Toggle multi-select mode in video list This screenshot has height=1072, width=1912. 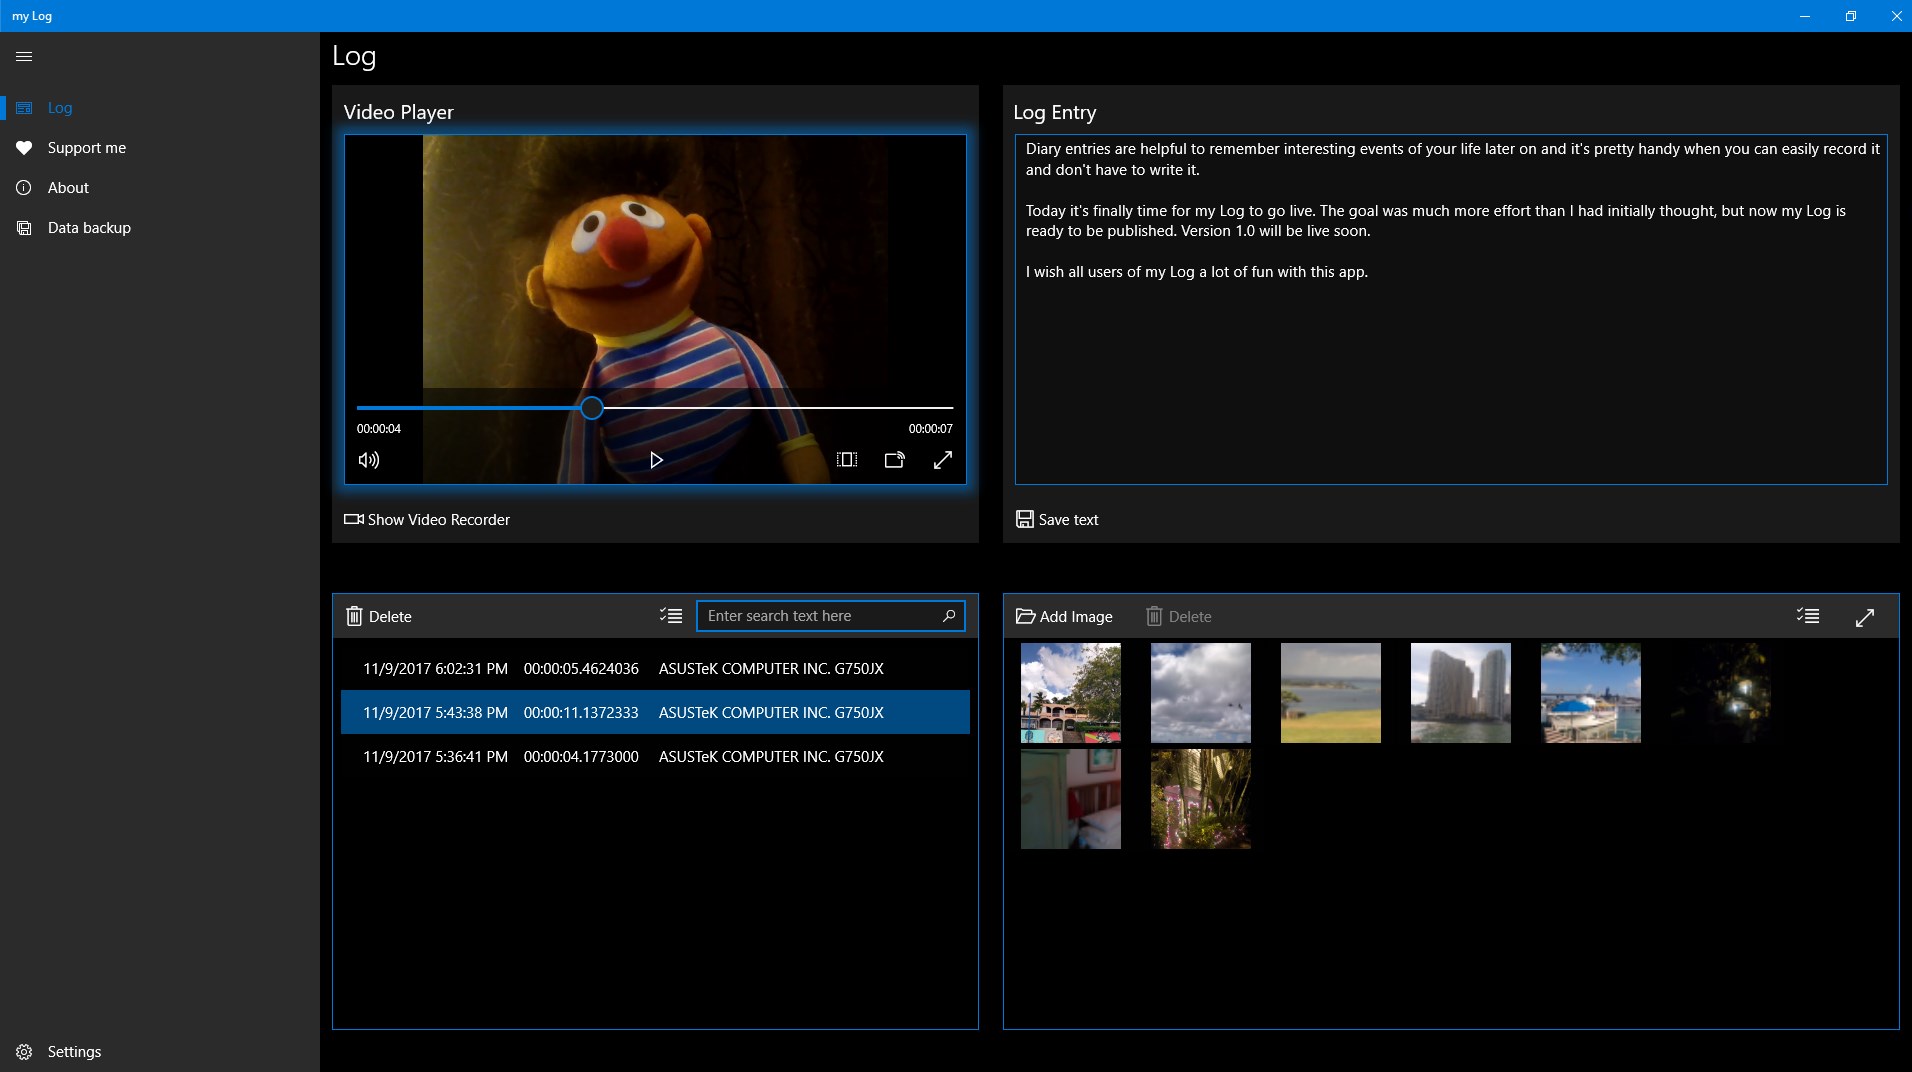point(671,616)
